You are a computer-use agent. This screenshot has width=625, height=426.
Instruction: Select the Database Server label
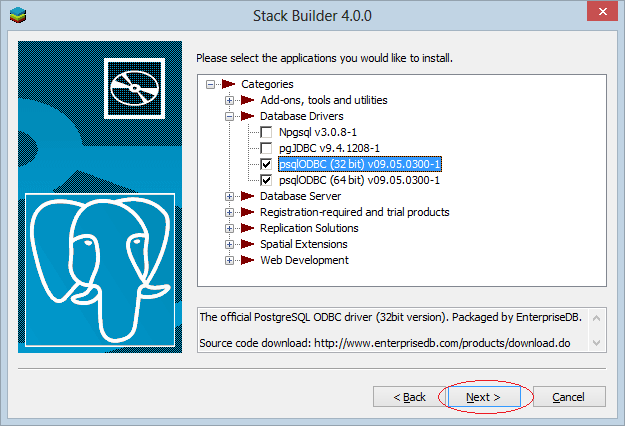301,196
